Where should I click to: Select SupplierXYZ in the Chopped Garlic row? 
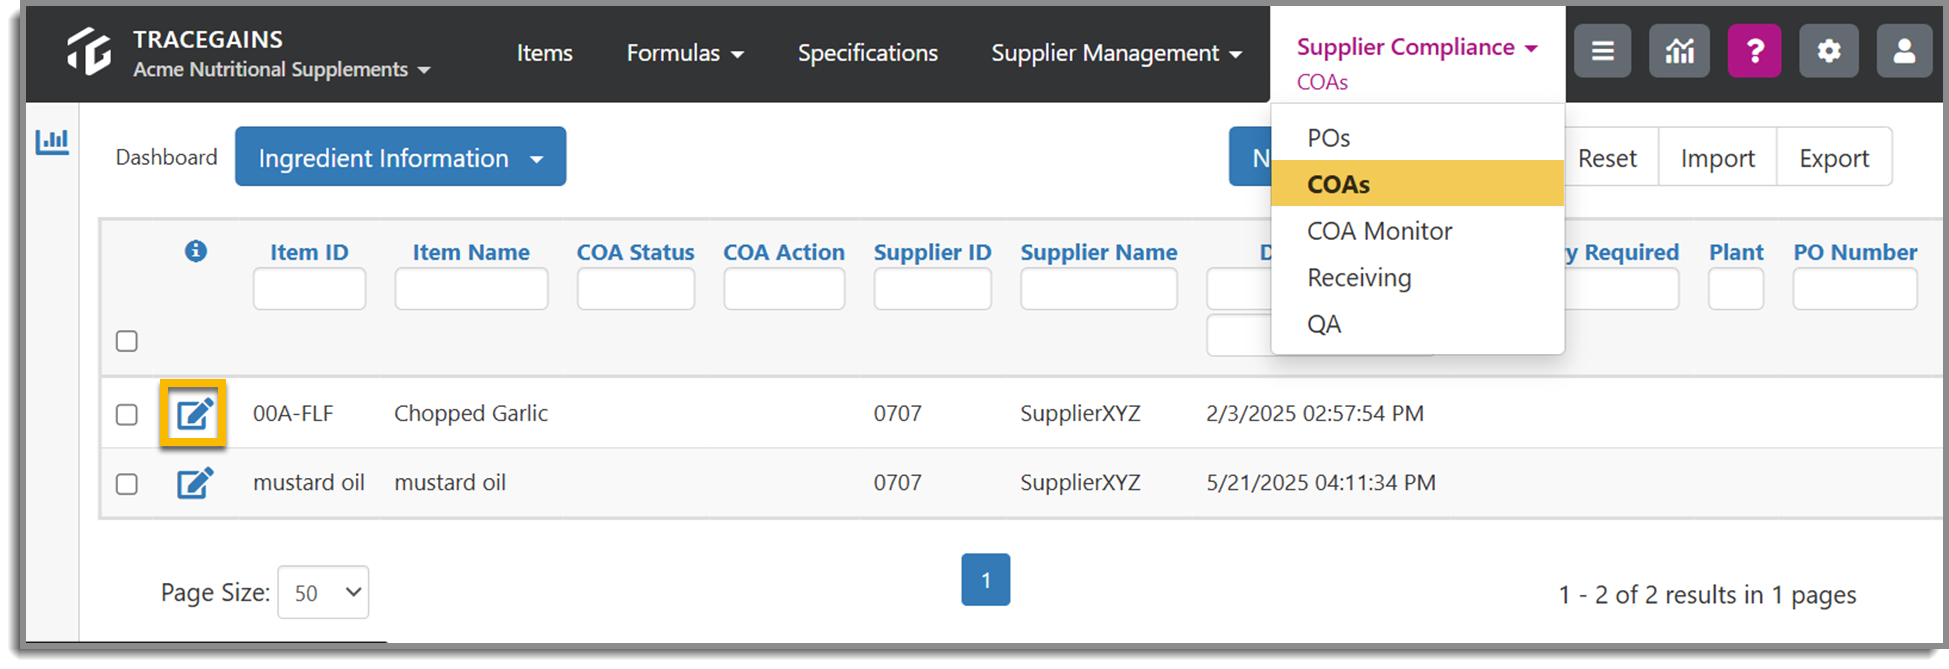coord(1080,413)
